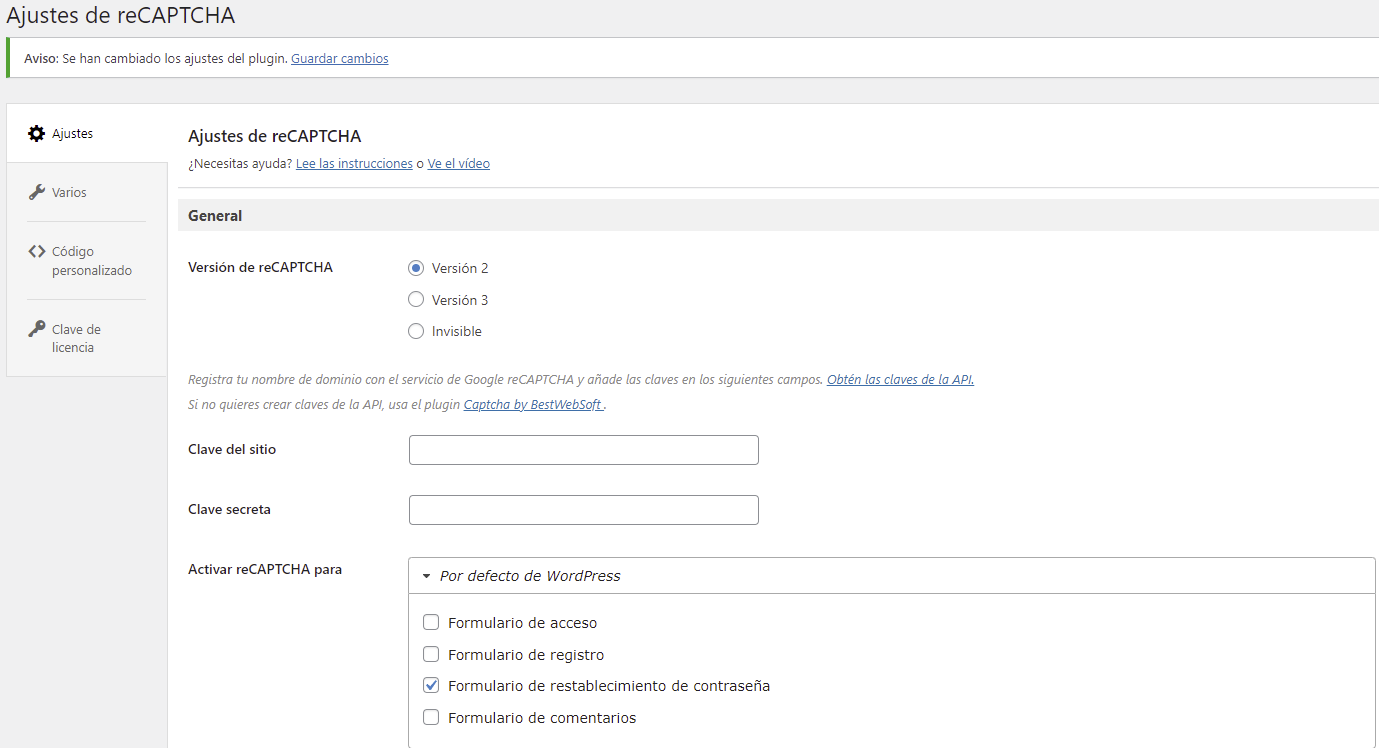
Task: Open the Ajustes sidebar tab
Action: point(87,133)
